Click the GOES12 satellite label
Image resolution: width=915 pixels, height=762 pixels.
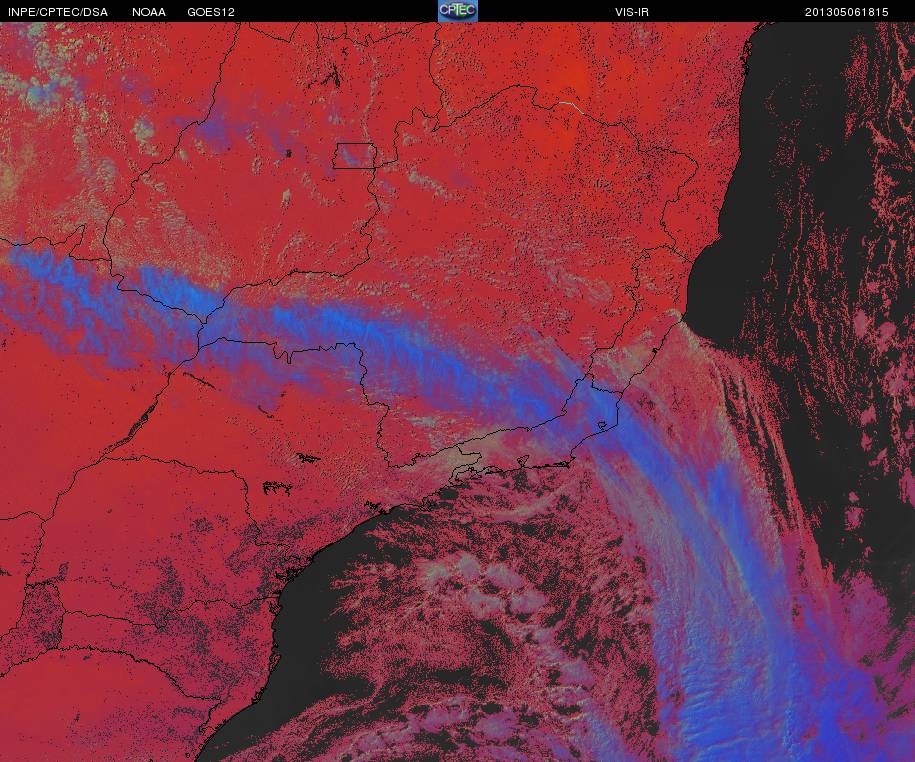(x=211, y=12)
